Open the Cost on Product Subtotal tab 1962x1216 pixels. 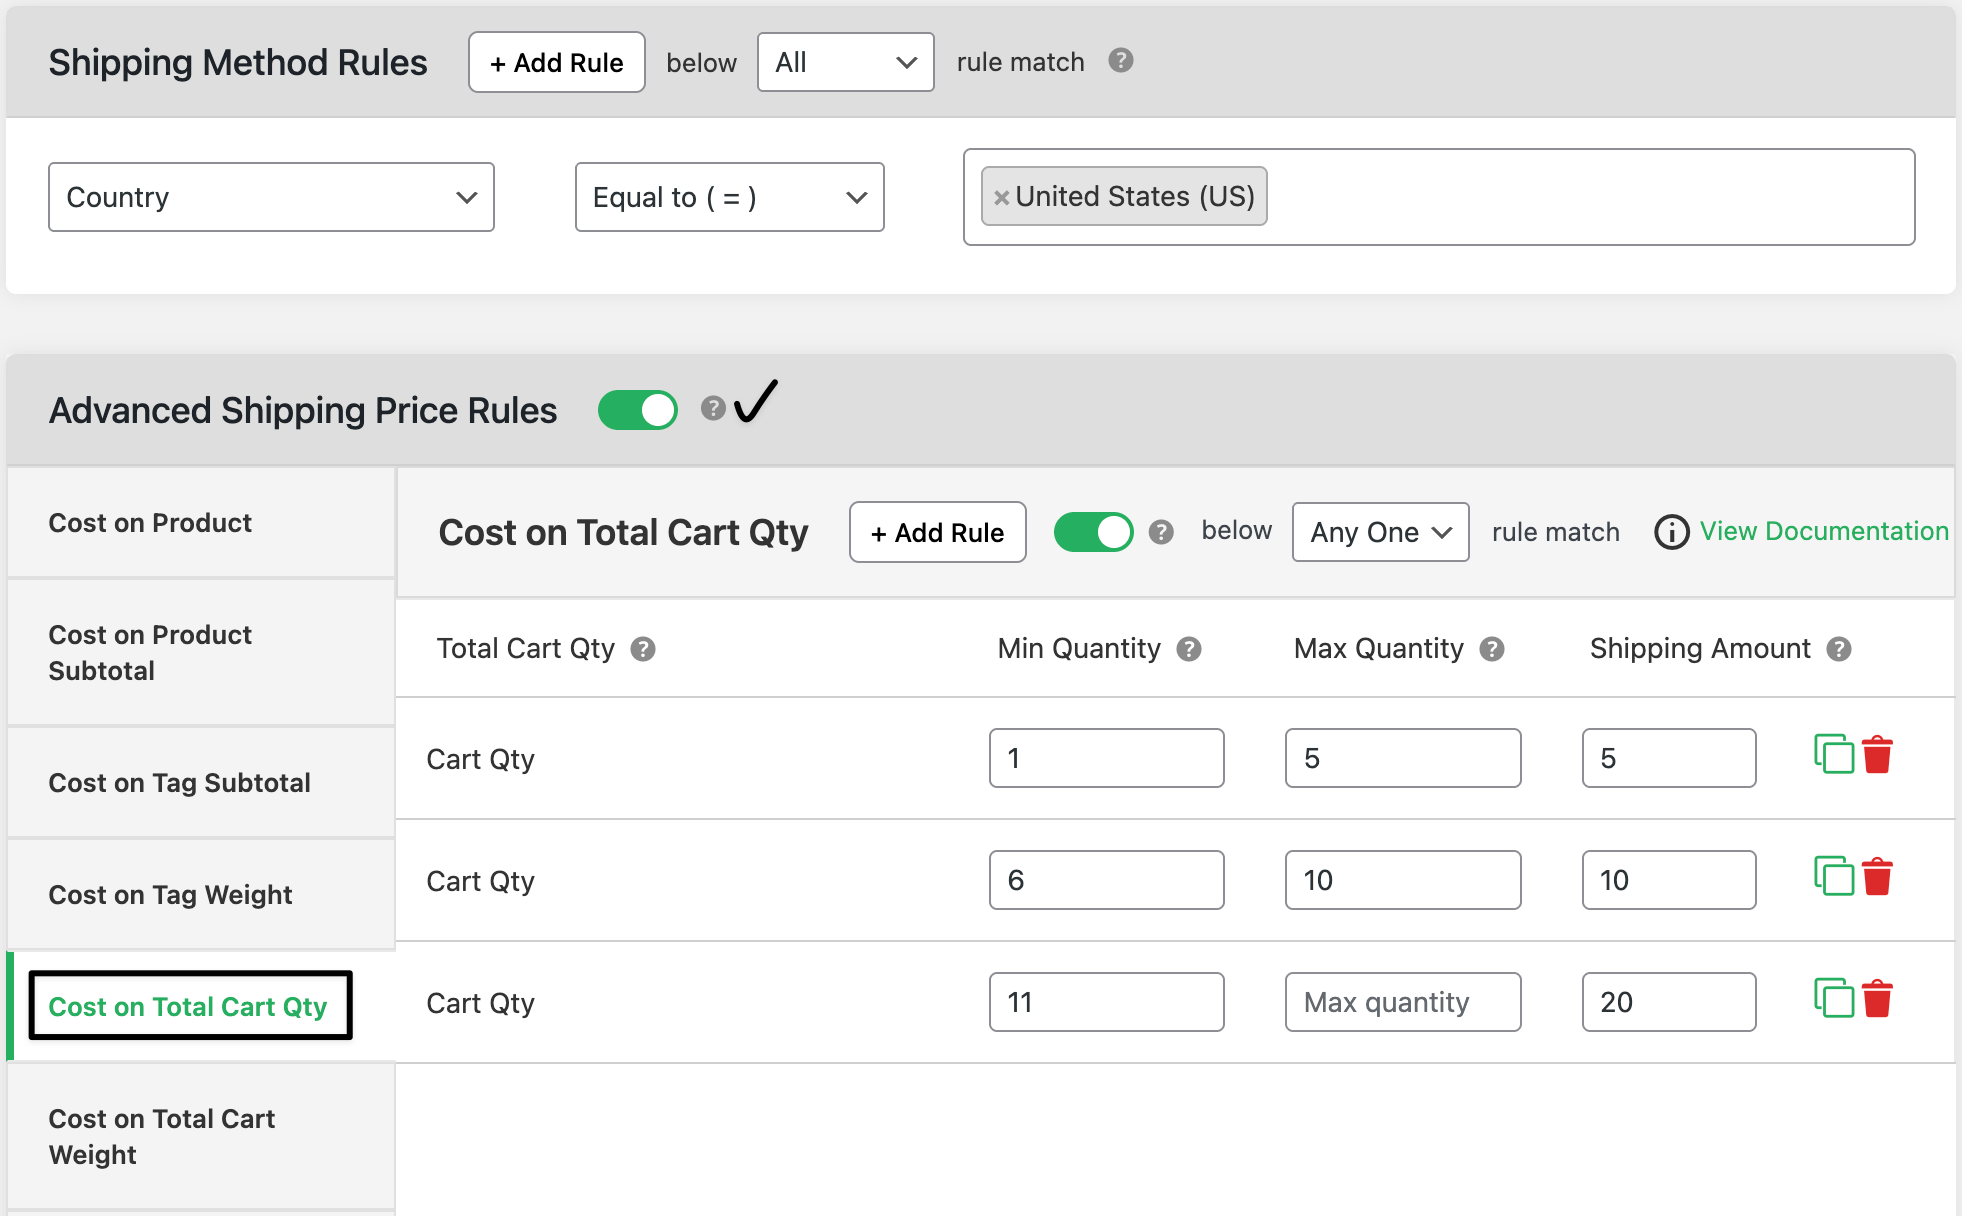coord(150,652)
